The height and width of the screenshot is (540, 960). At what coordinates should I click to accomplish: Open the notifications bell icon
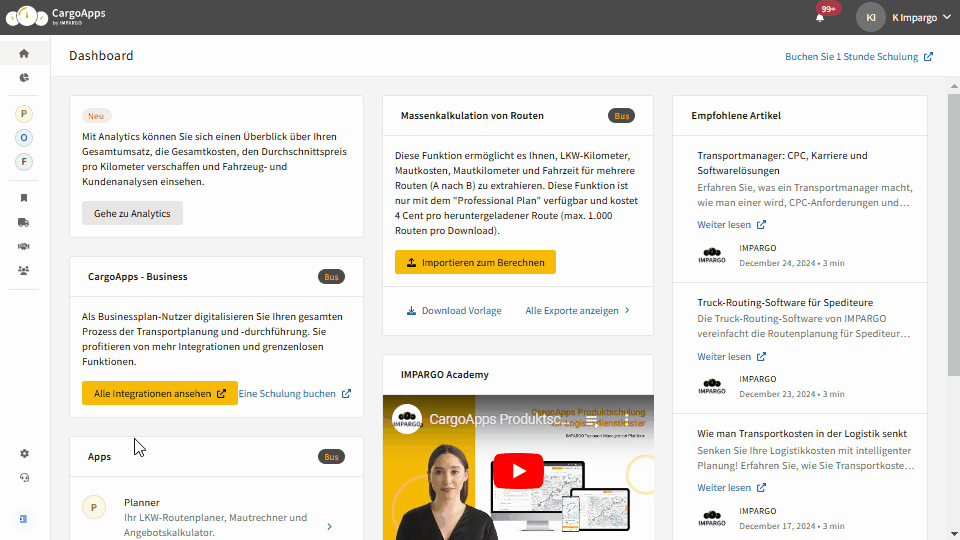click(820, 18)
